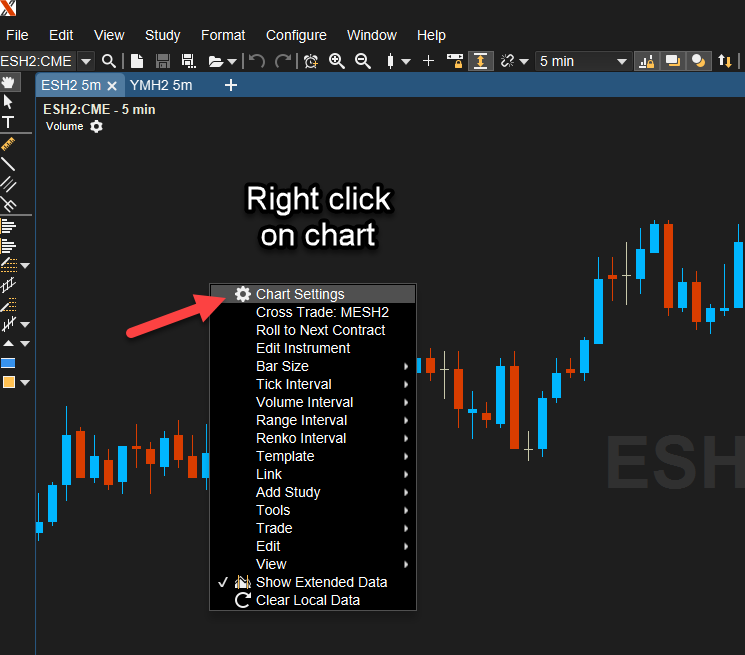The height and width of the screenshot is (655, 745).
Task: Open the 5 min bar size dropdown
Action: pos(583,61)
